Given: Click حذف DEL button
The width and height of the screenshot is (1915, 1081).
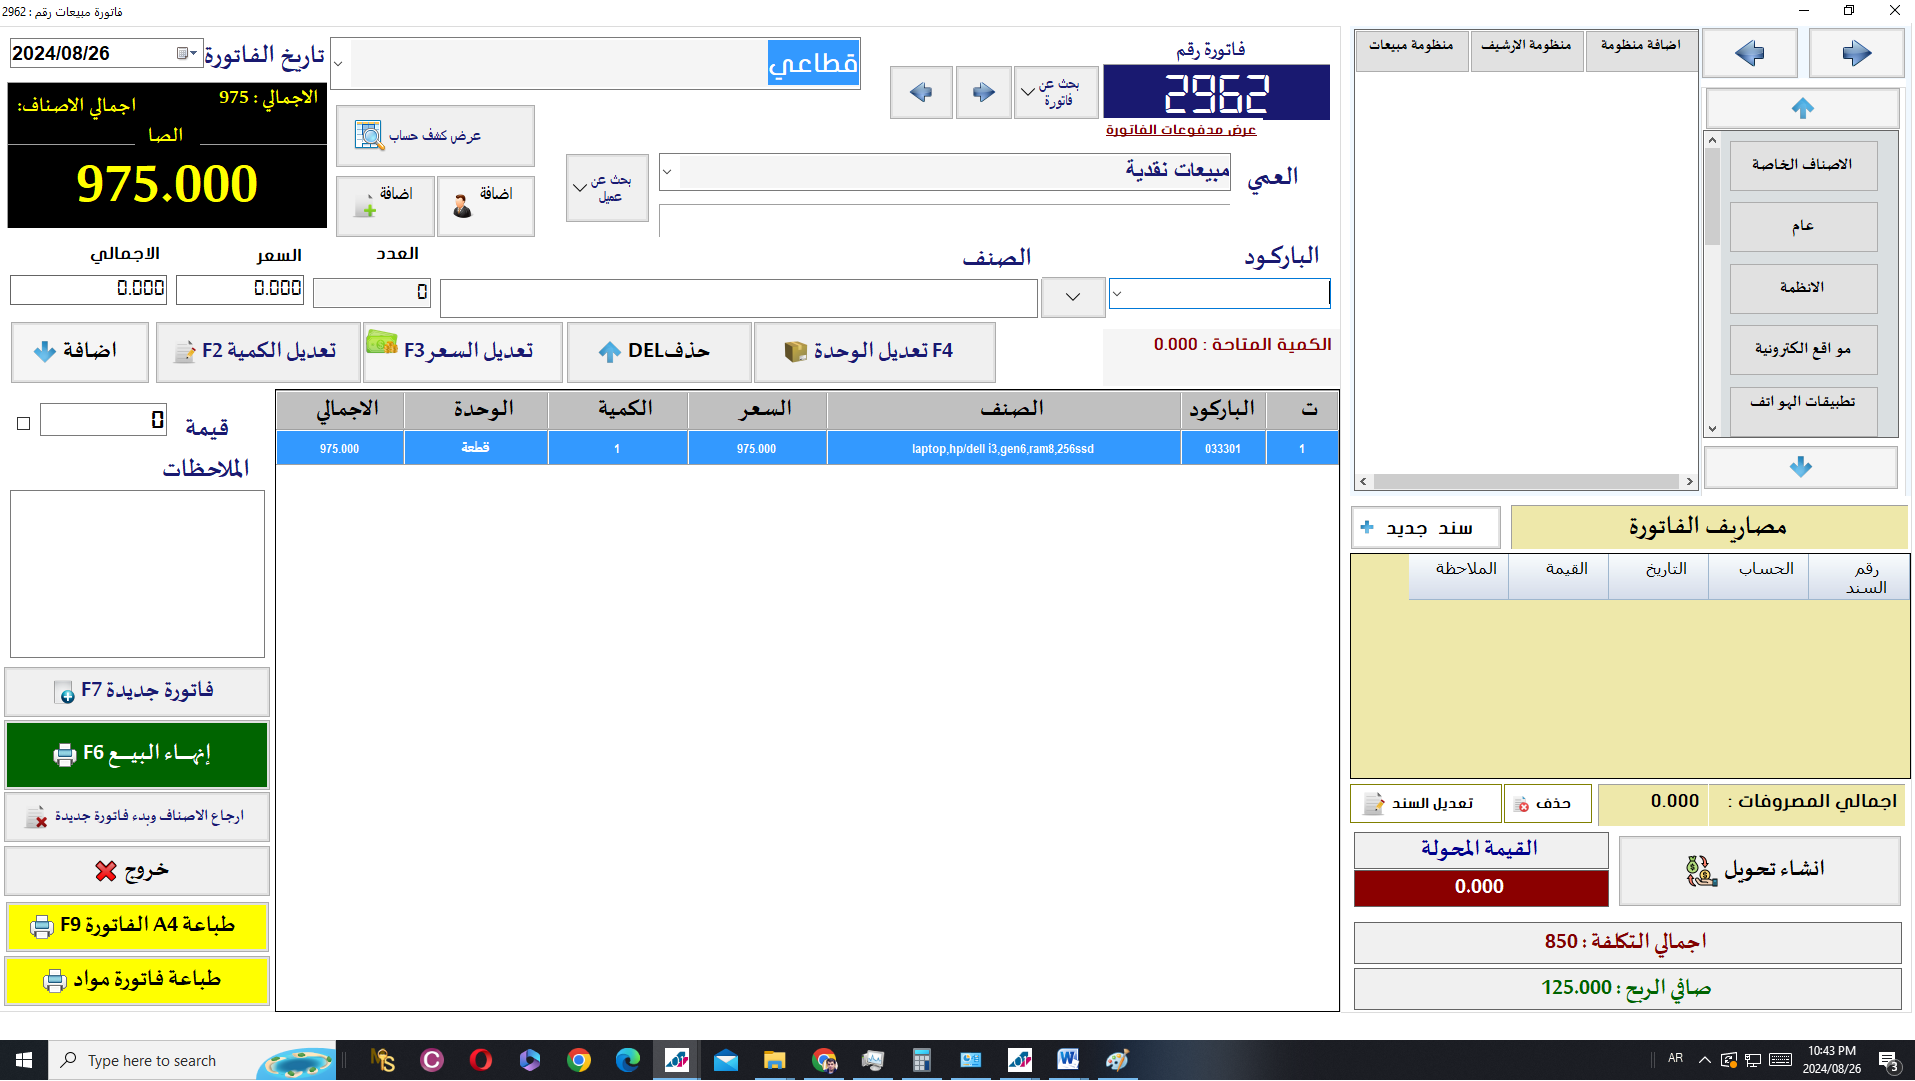Looking at the screenshot, I should coord(659,352).
